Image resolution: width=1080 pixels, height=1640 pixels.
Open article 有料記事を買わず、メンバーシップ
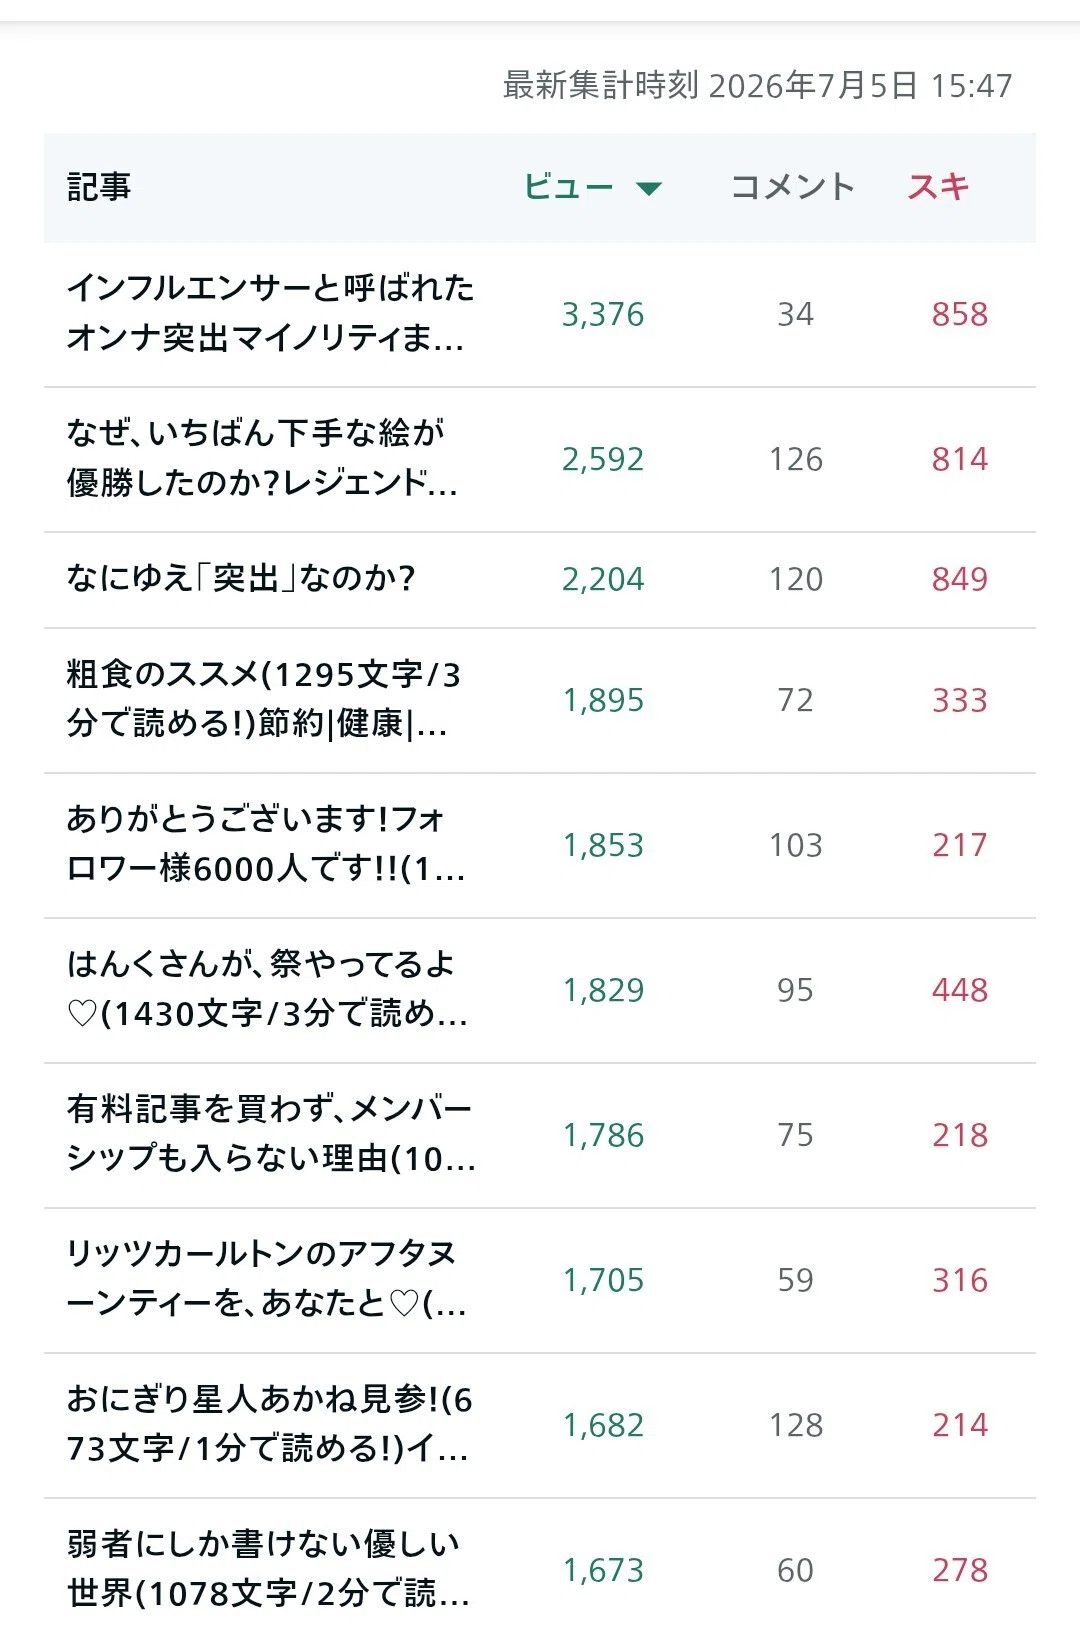click(271, 1135)
